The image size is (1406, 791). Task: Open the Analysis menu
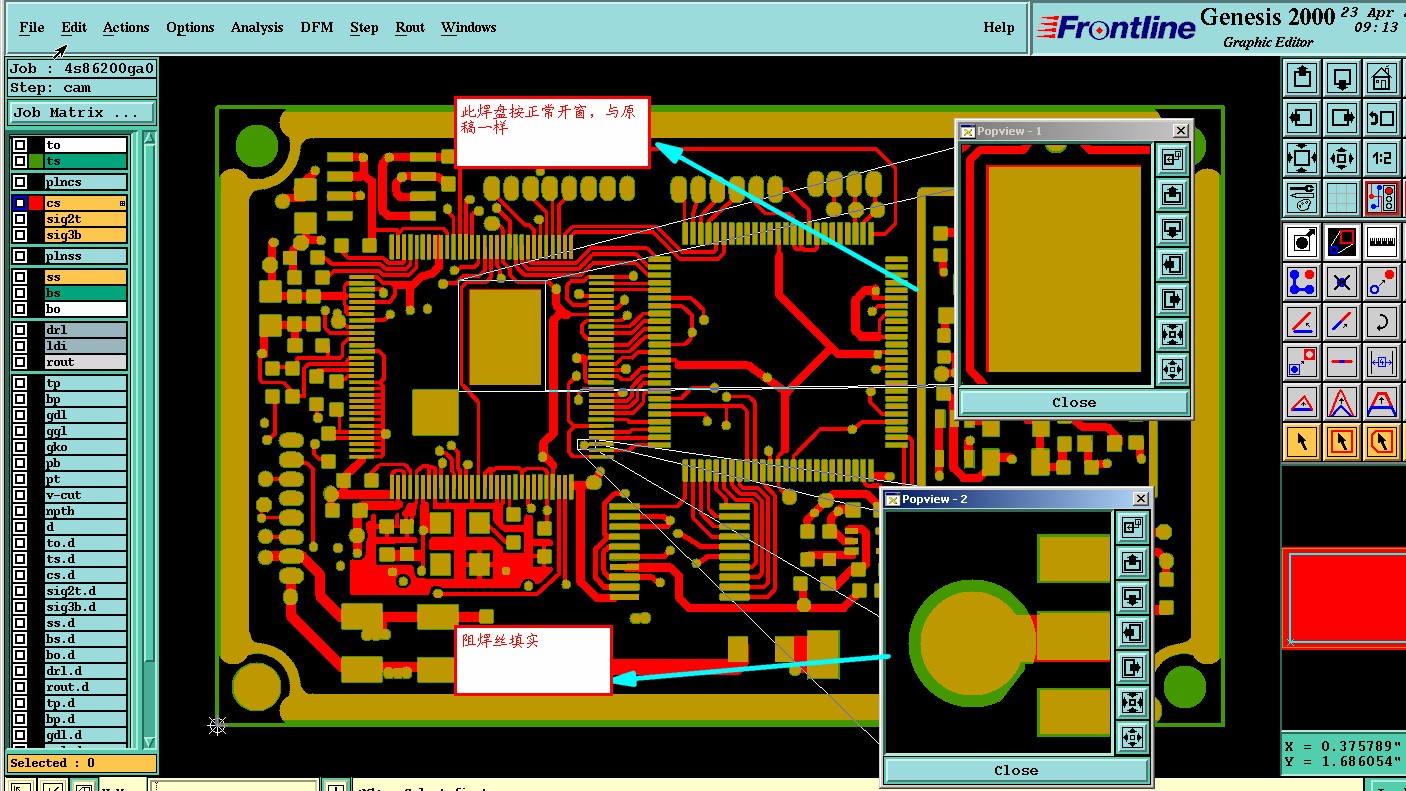point(257,28)
